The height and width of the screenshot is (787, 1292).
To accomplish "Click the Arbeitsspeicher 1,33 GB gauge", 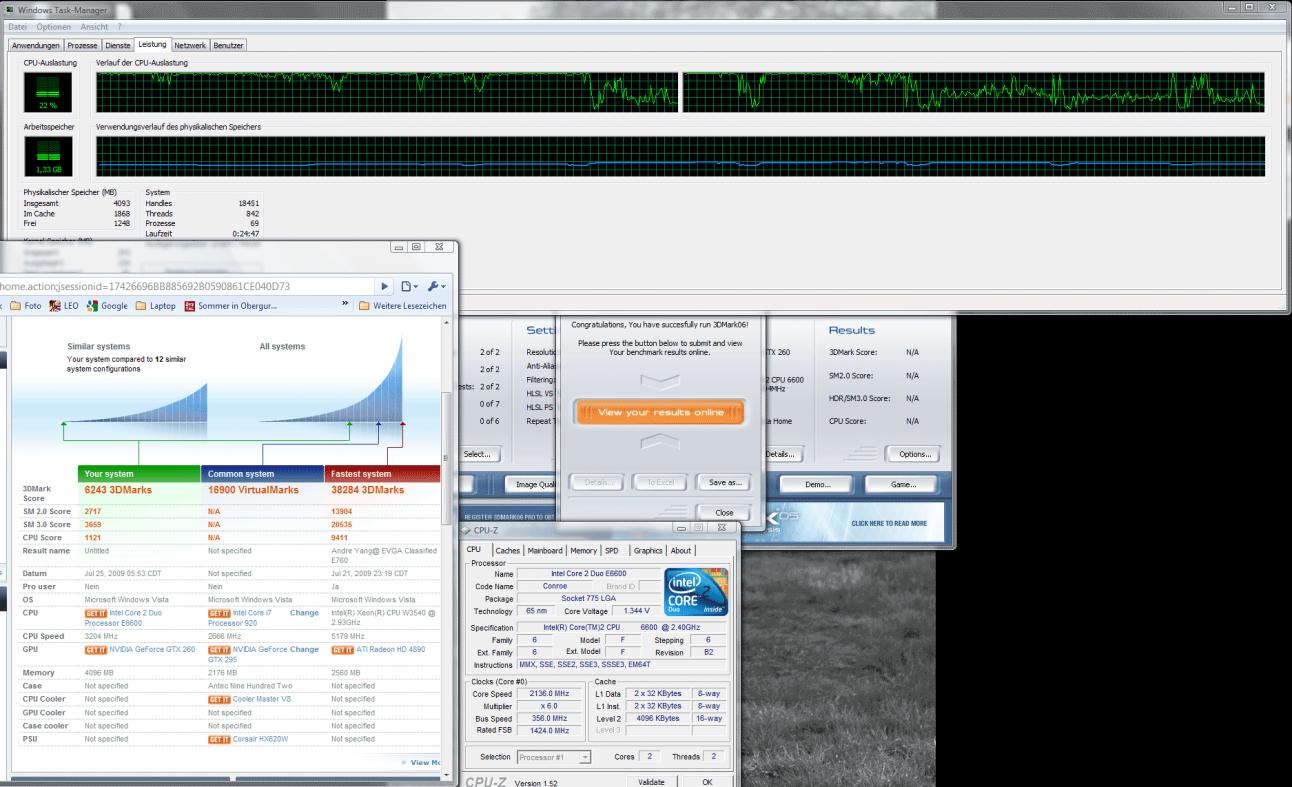I will (48, 158).
